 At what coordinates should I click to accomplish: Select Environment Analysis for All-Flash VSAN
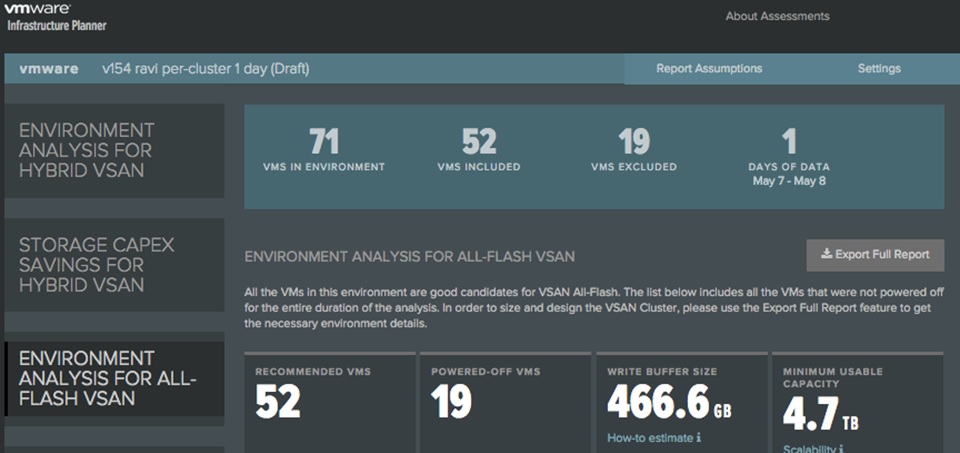pos(114,378)
